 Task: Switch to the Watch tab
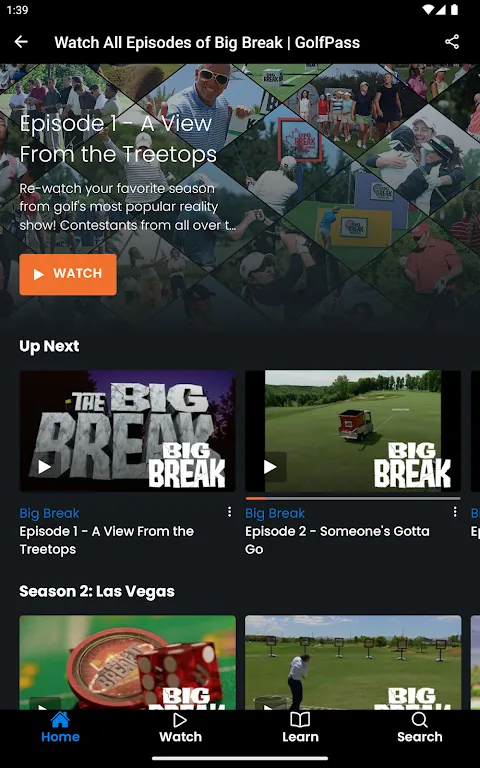pos(180,728)
